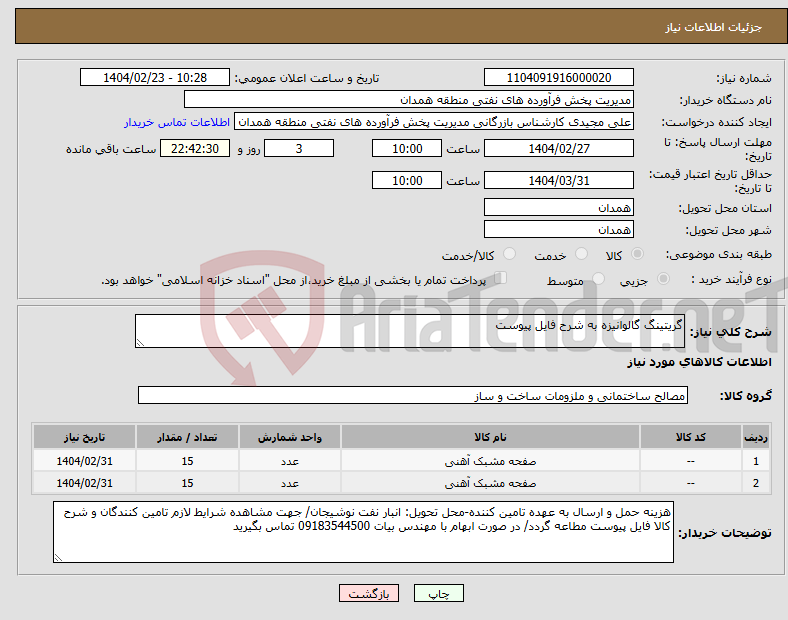Click unit عدد in row 1
This screenshot has width=788, height=620.
[x=290, y=461]
